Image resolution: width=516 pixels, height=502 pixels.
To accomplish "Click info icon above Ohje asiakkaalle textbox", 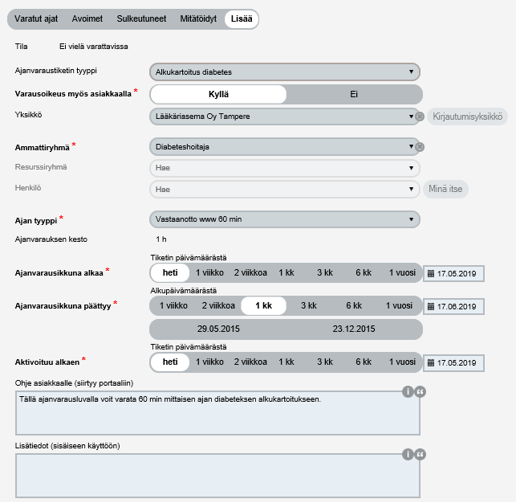I will point(408,392).
